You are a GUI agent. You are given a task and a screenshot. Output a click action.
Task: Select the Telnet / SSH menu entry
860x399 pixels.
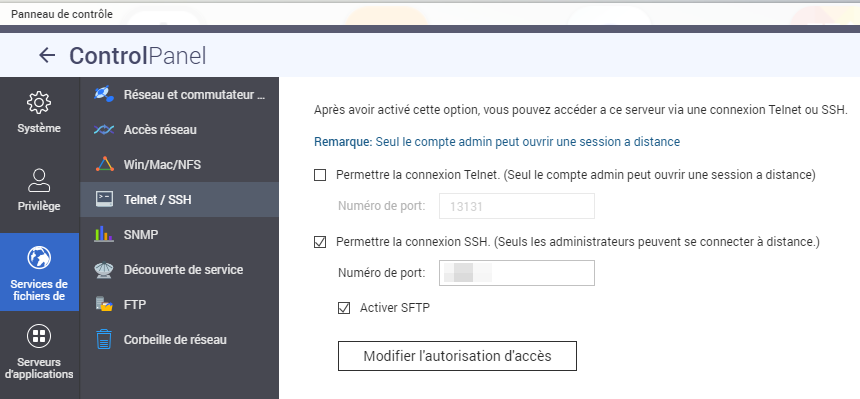tap(179, 199)
